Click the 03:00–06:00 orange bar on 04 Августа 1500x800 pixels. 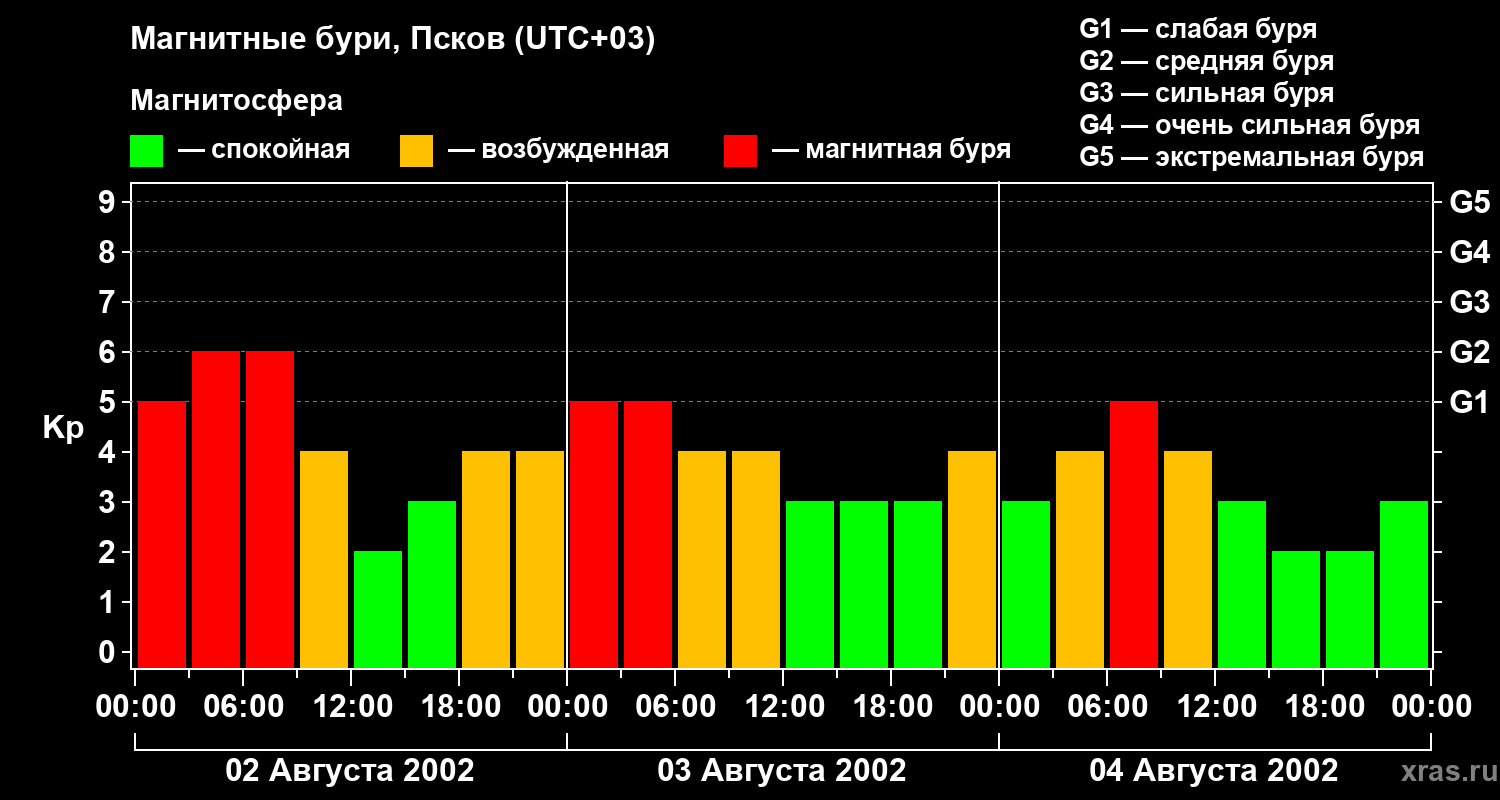click(x=1080, y=559)
